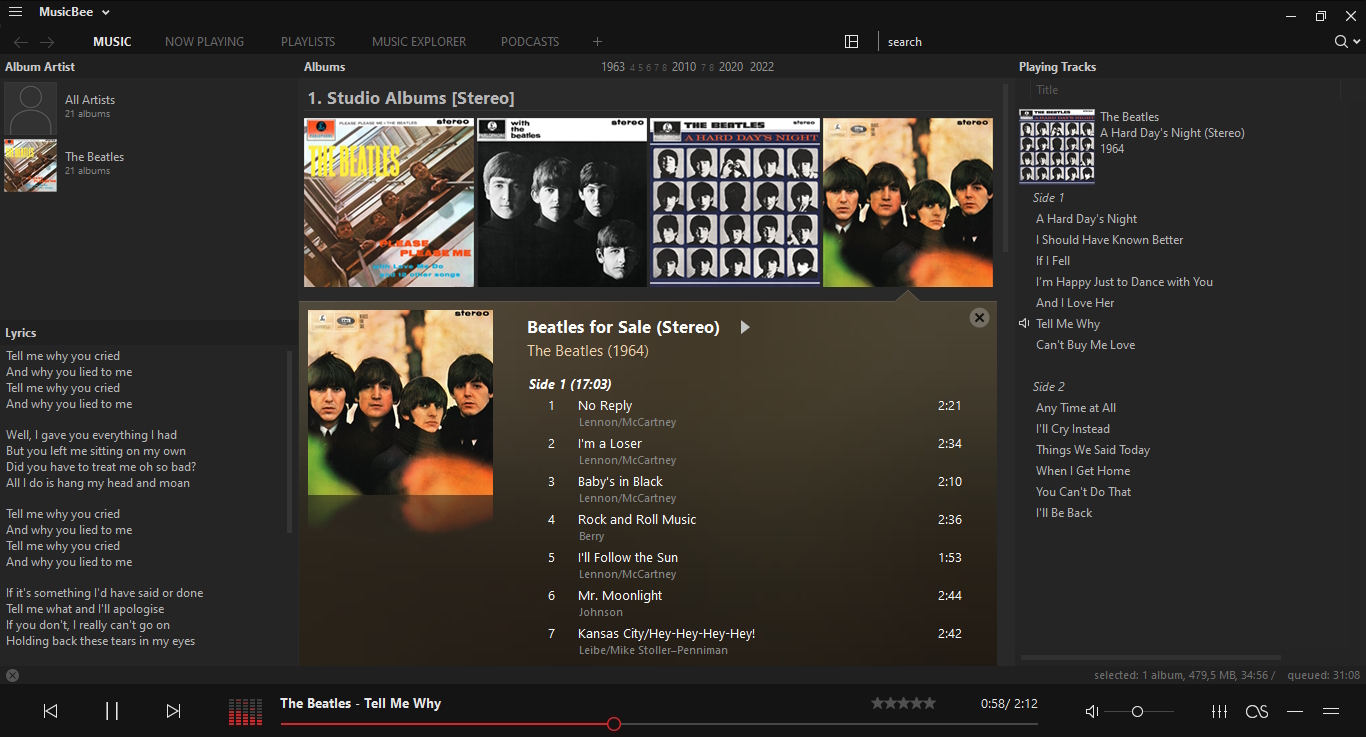Seek using the track progress bar
The image size is (1366, 737).
coord(659,724)
